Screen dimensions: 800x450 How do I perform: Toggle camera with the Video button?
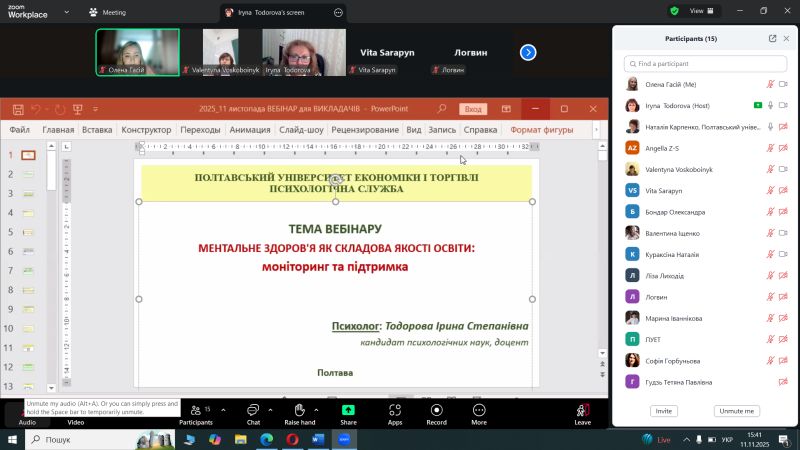pyautogui.click(x=76, y=411)
